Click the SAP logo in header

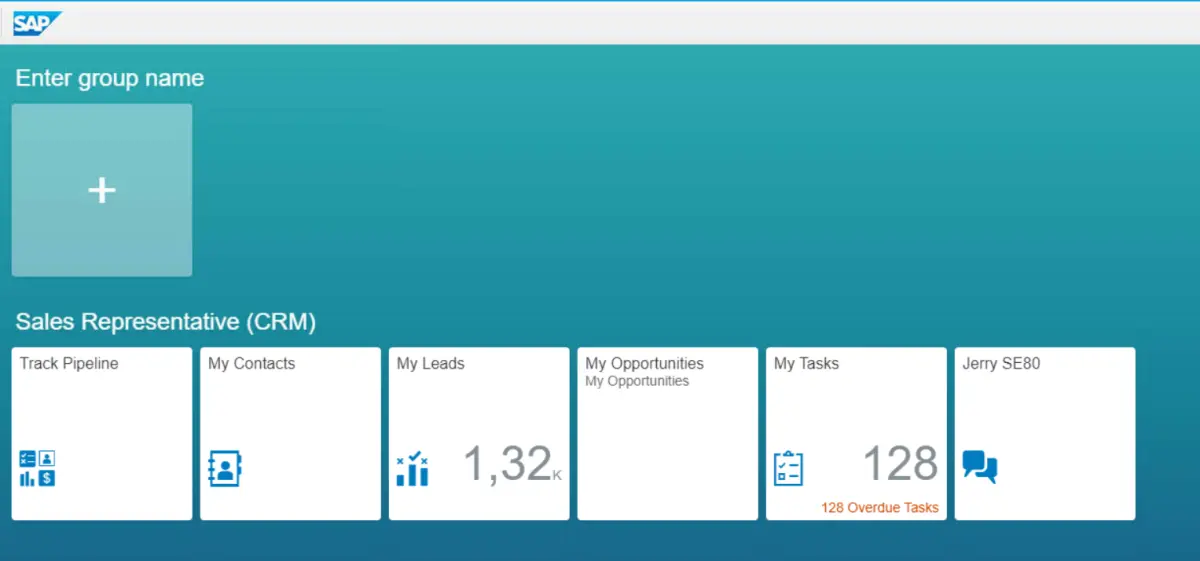(x=37, y=23)
